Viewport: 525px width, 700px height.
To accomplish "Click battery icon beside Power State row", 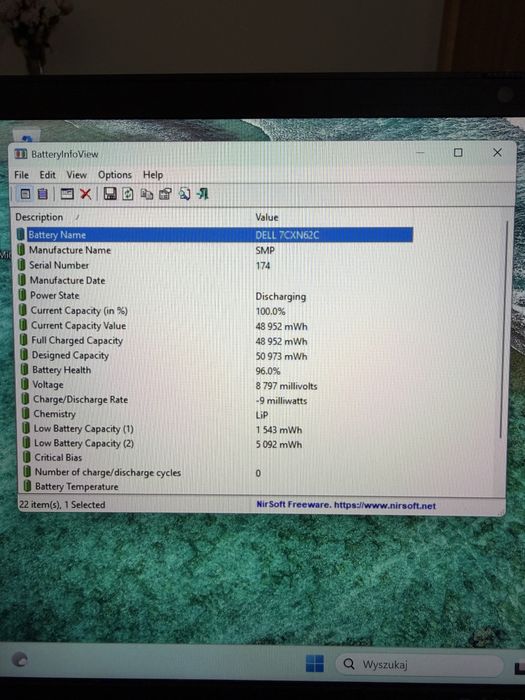I will (22, 295).
